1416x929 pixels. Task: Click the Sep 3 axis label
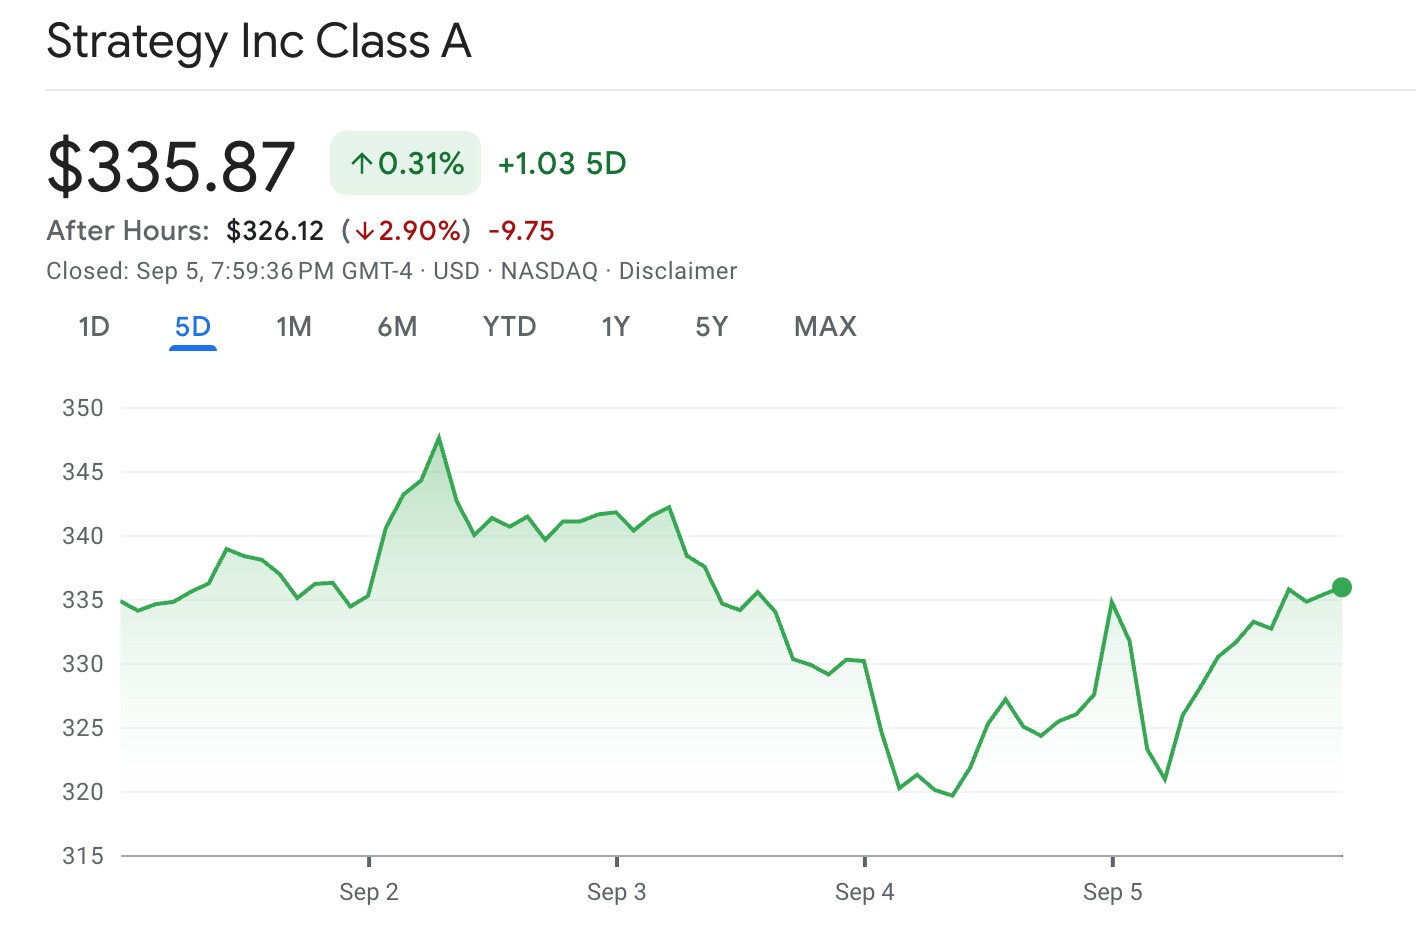[617, 891]
